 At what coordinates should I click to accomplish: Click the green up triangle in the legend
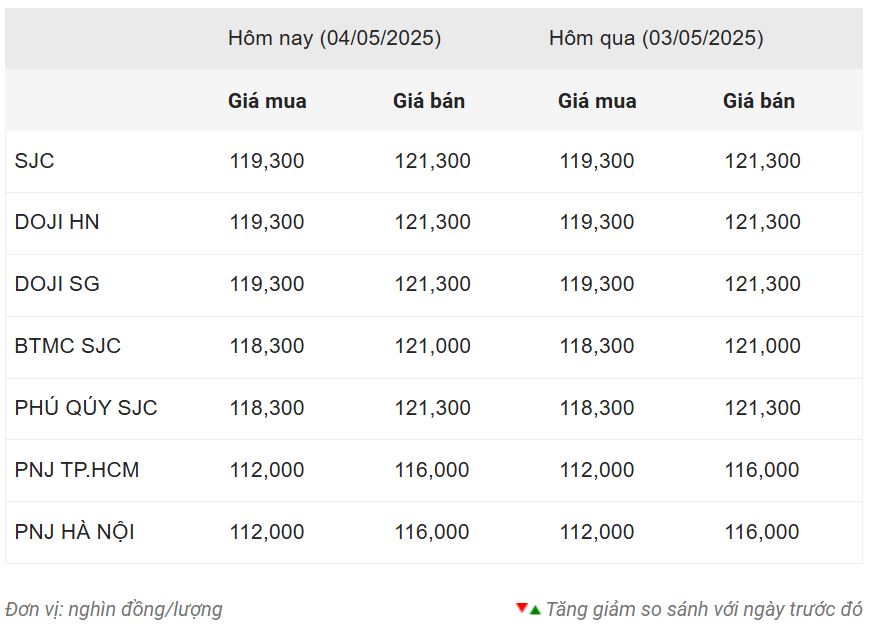[535, 609]
